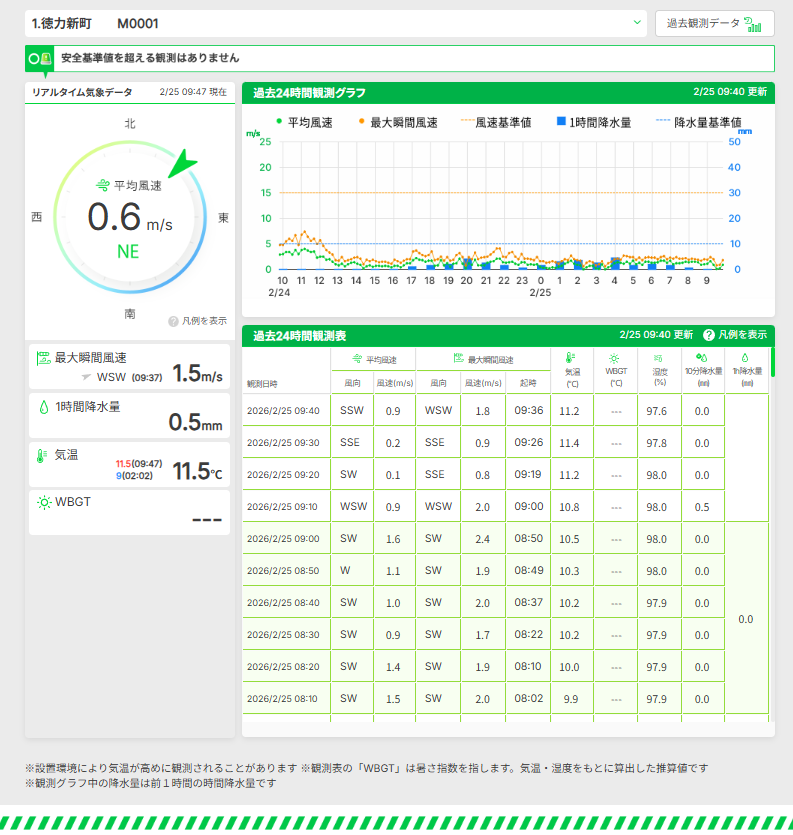Click the raindrop icon on 1時間降水量 card
Viewport: 793px width, 835px height.
(x=43, y=407)
